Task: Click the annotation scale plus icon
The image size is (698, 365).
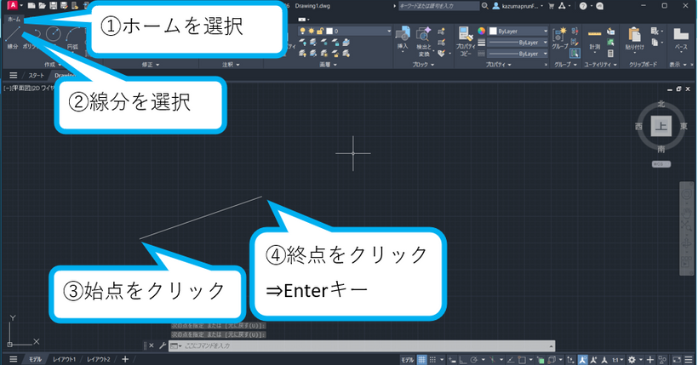Action: point(650,360)
